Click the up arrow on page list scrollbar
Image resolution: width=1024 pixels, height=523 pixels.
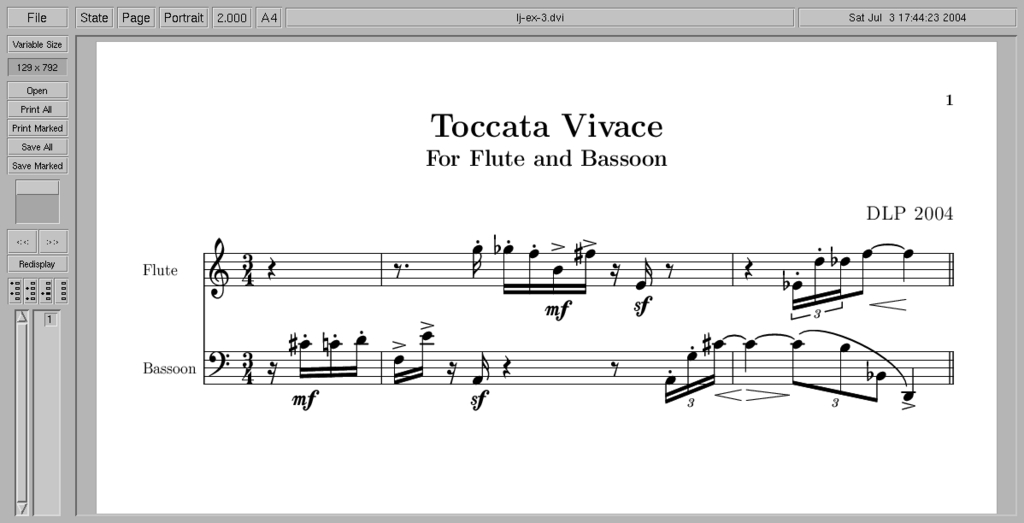coord(22,317)
